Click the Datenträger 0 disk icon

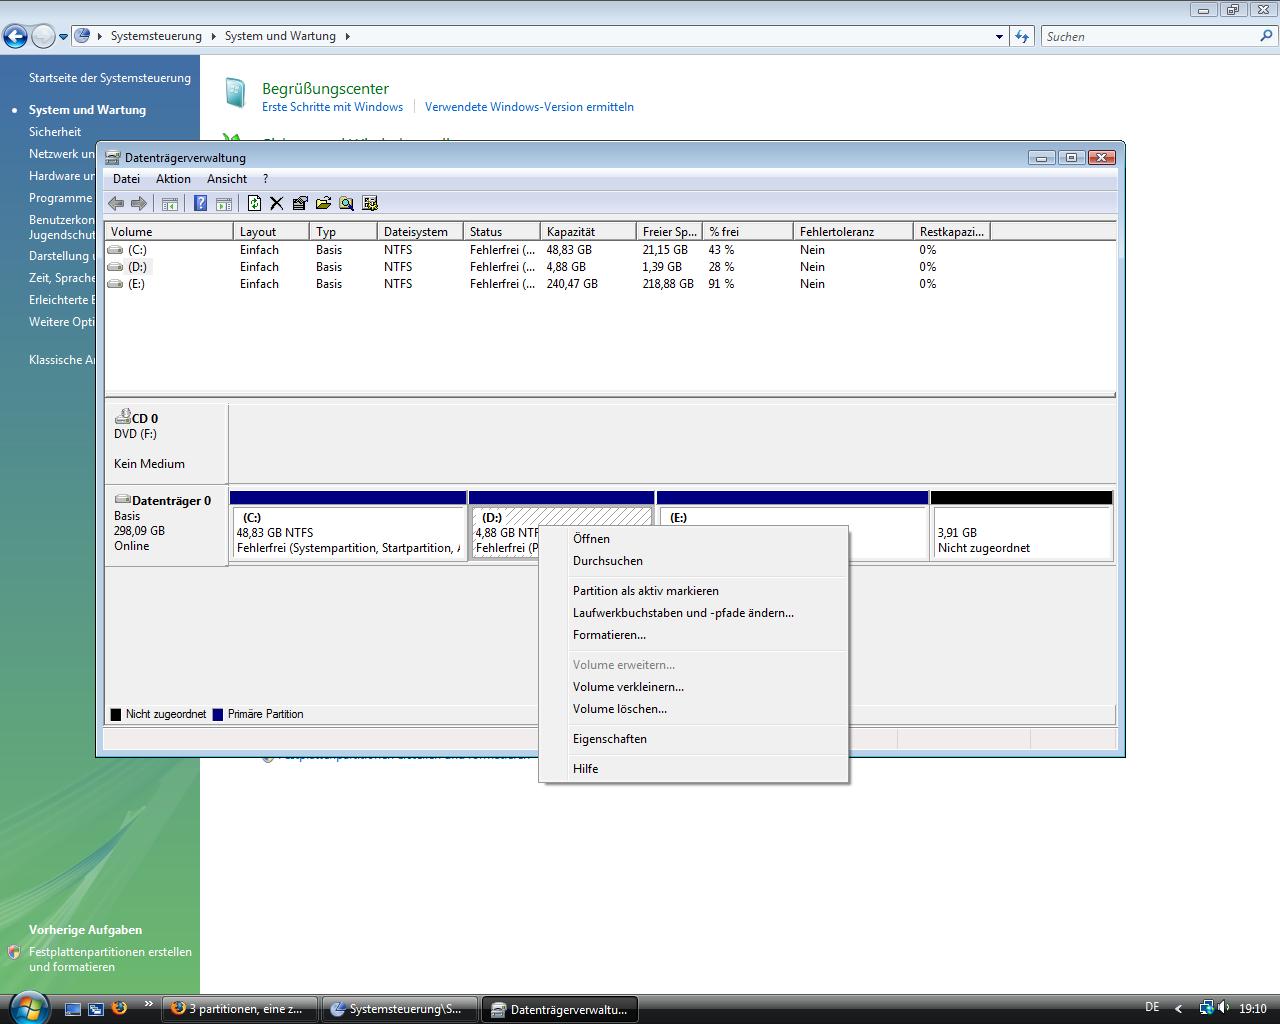tap(123, 500)
